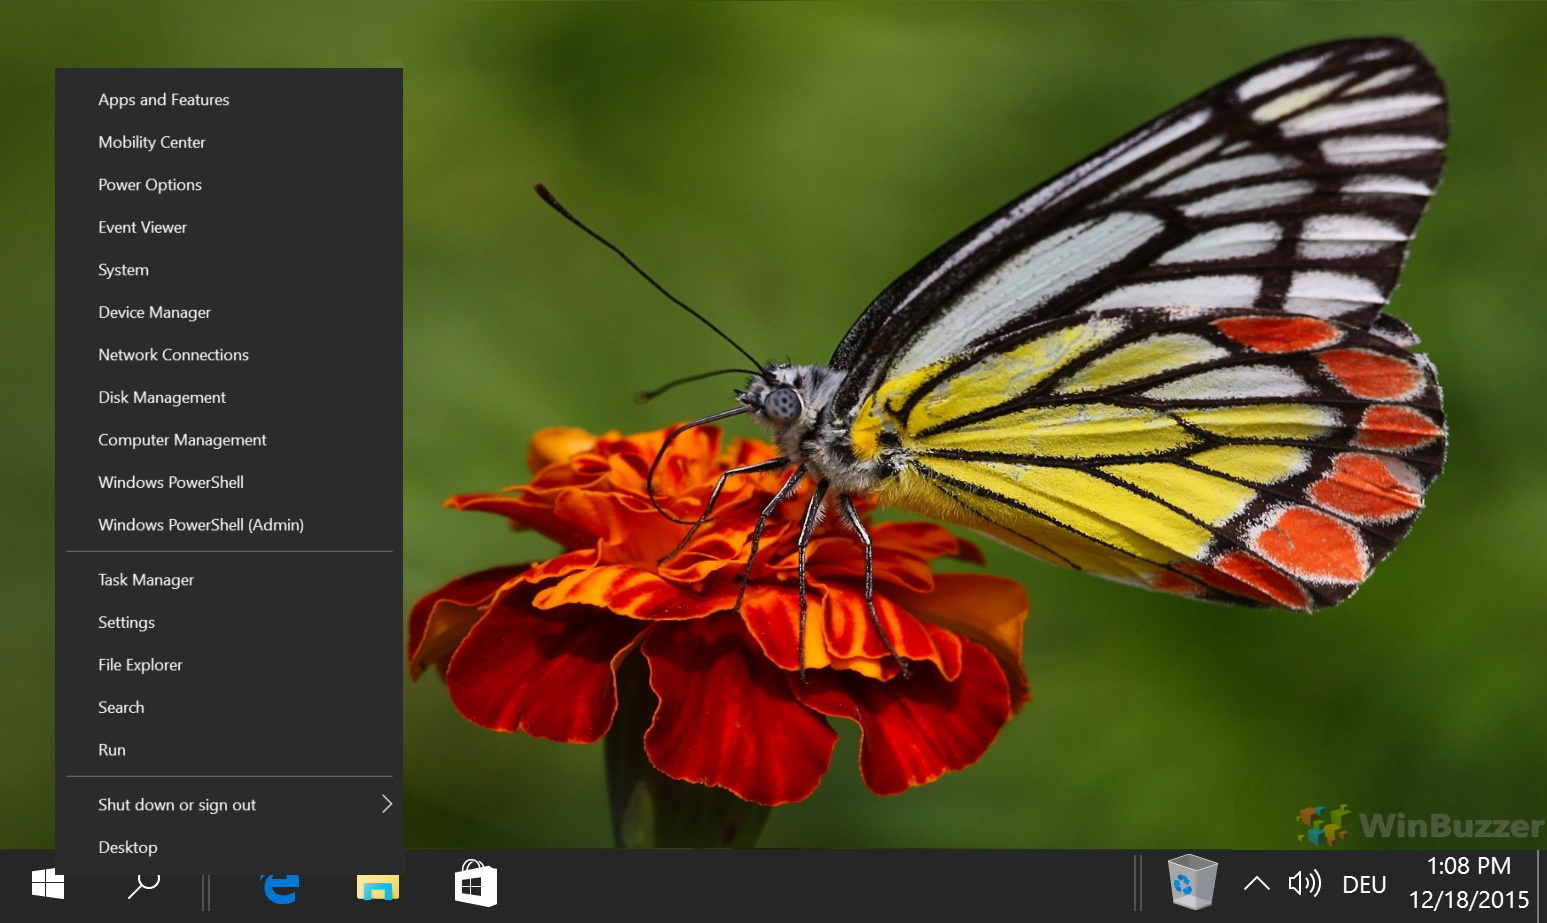Open Settings from the menu
The width and height of the screenshot is (1547, 923).
click(x=126, y=622)
